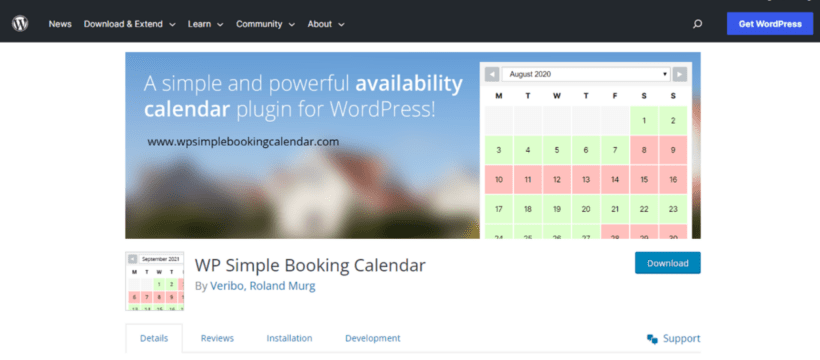This screenshot has width=820, height=360.
Task: Open the August 2020 month selector
Action: pyautogui.click(x=586, y=74)
